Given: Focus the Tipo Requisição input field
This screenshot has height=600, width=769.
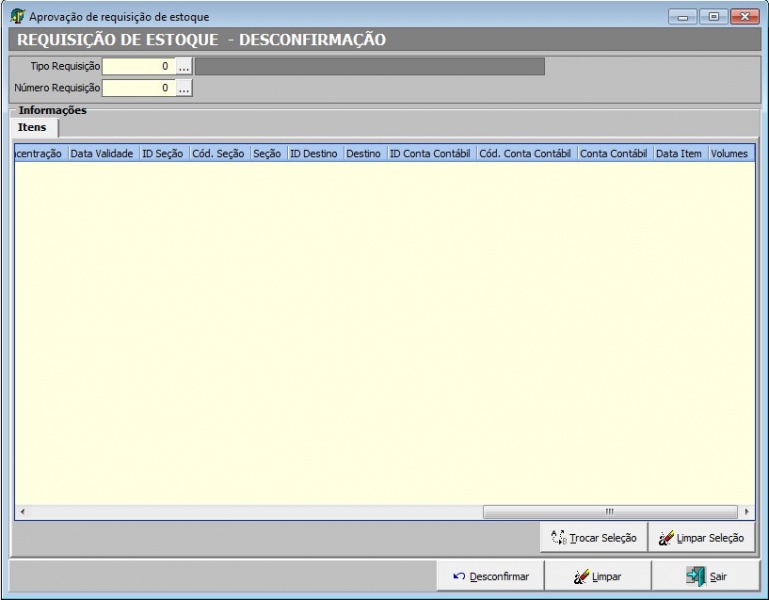Looking at the screenshot, I should point(139,66).
